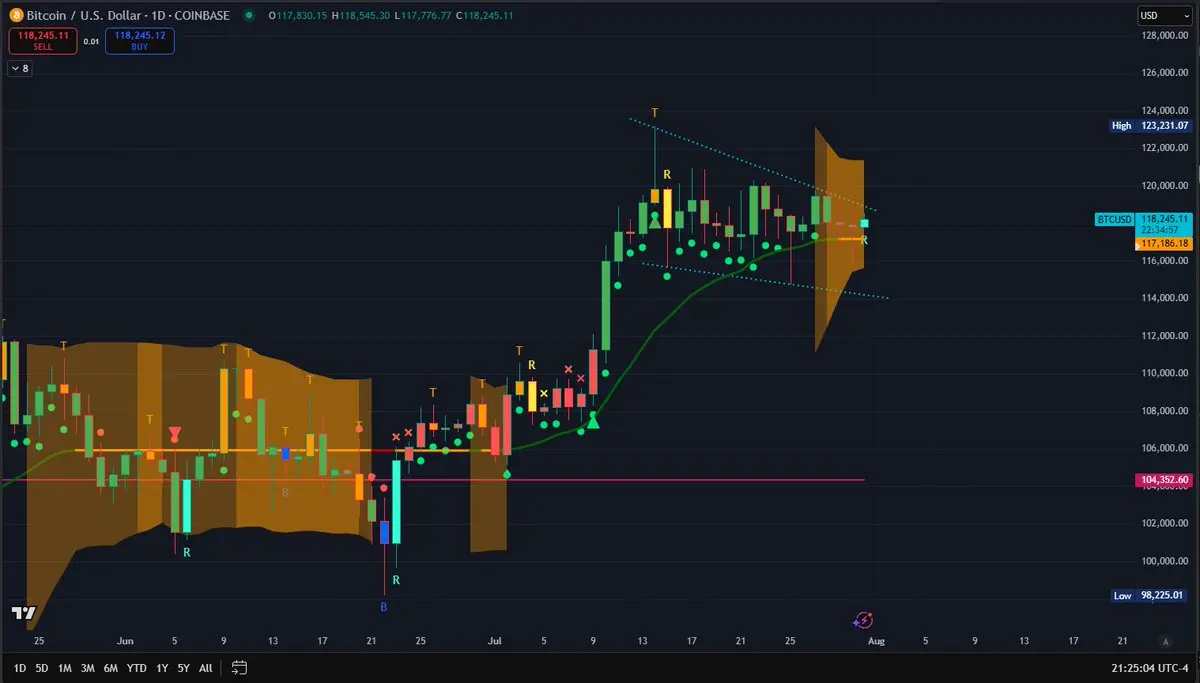Click the TradingView logo on the chart
The width and height of the screenshot is (1200, 683).
24,613
